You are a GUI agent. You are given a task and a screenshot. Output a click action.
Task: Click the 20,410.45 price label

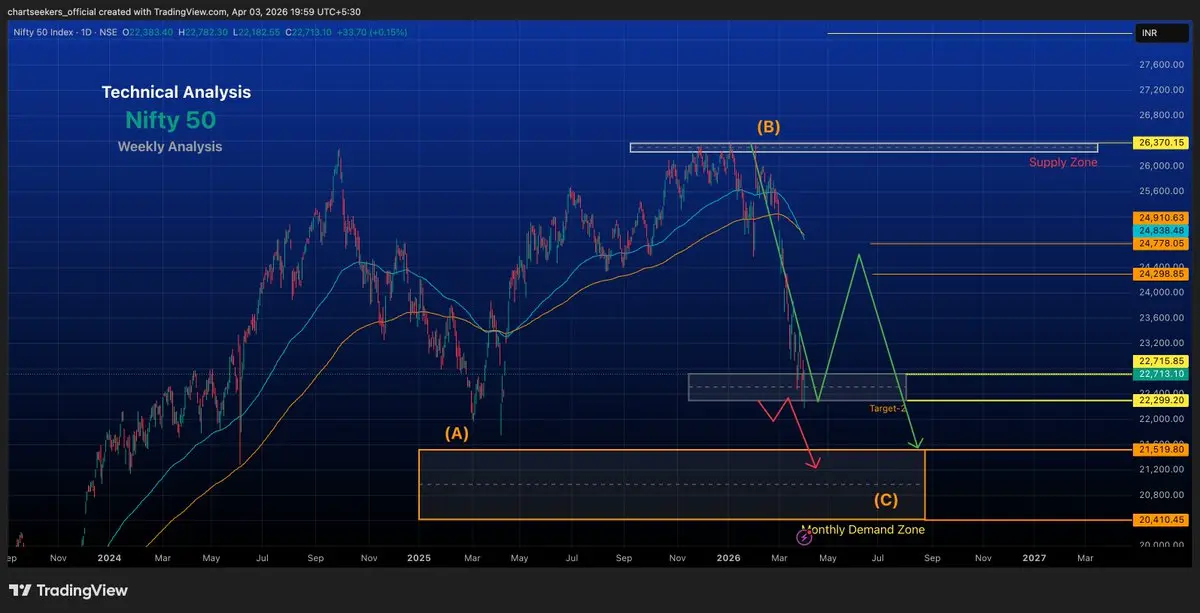pyautogui.click(x=1160, y=519)
